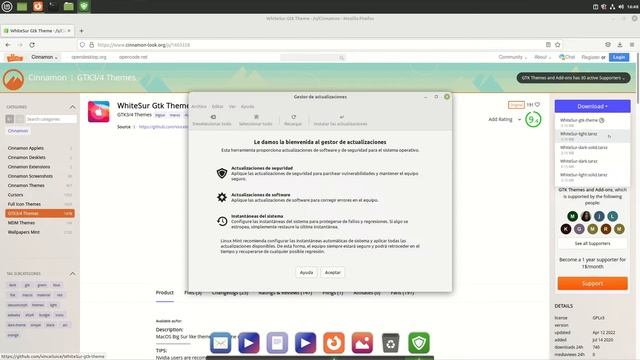Select the highlighted GTK3/4 Themes category
The image size is (640, 360).
pyautogui.click(x=40, y=213)
